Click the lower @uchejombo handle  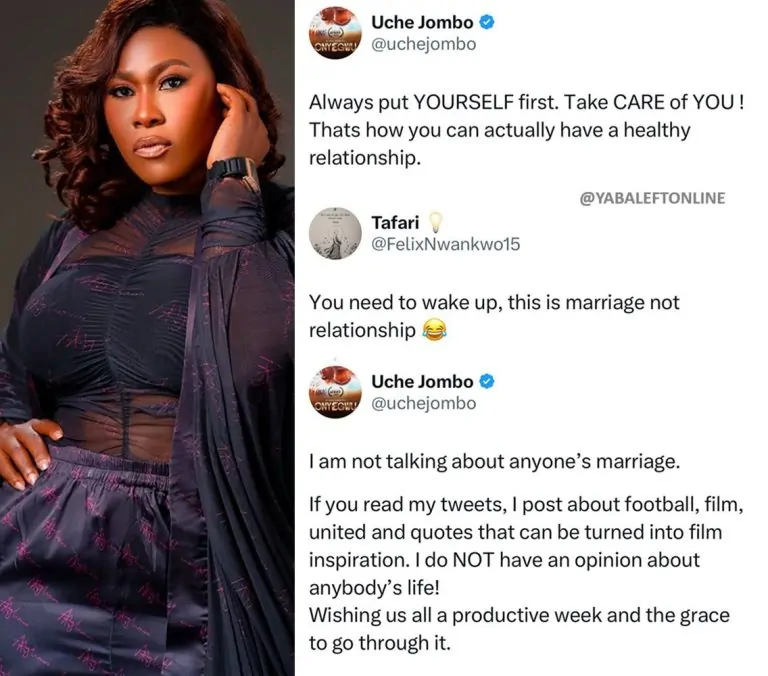pos(424,403)
